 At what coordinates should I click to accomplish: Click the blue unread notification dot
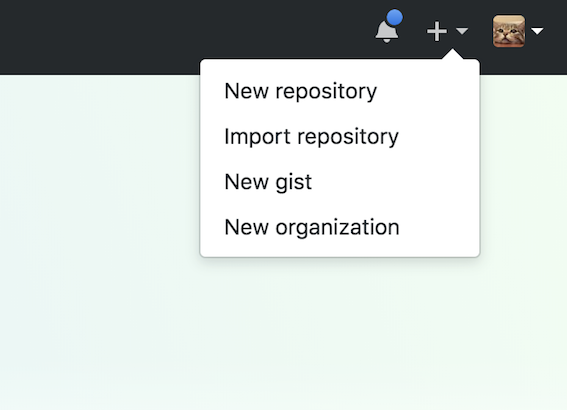click(x=394, y=18)
